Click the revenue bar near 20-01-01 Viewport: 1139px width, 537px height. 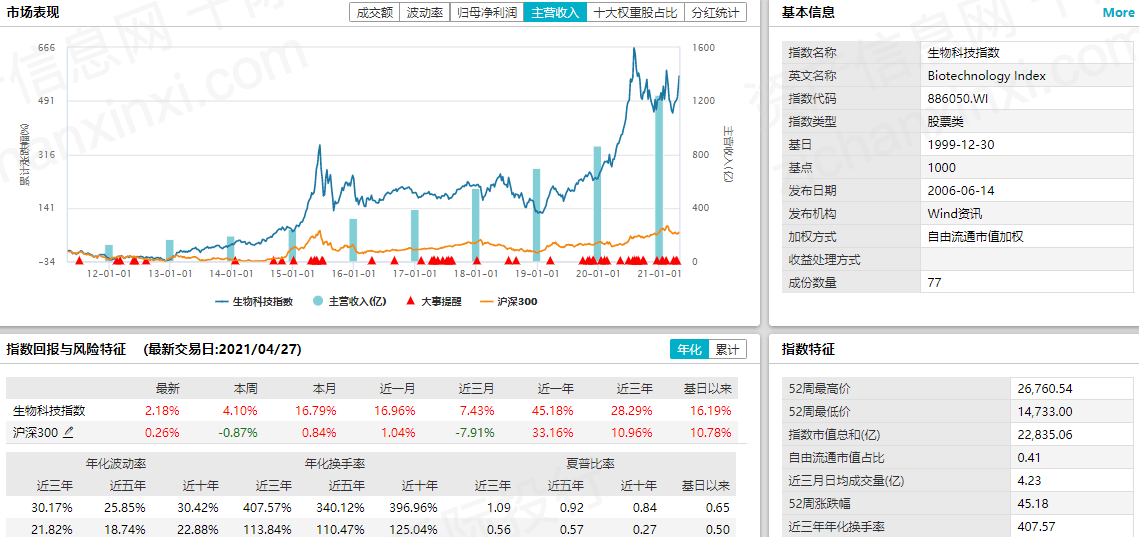597,200
